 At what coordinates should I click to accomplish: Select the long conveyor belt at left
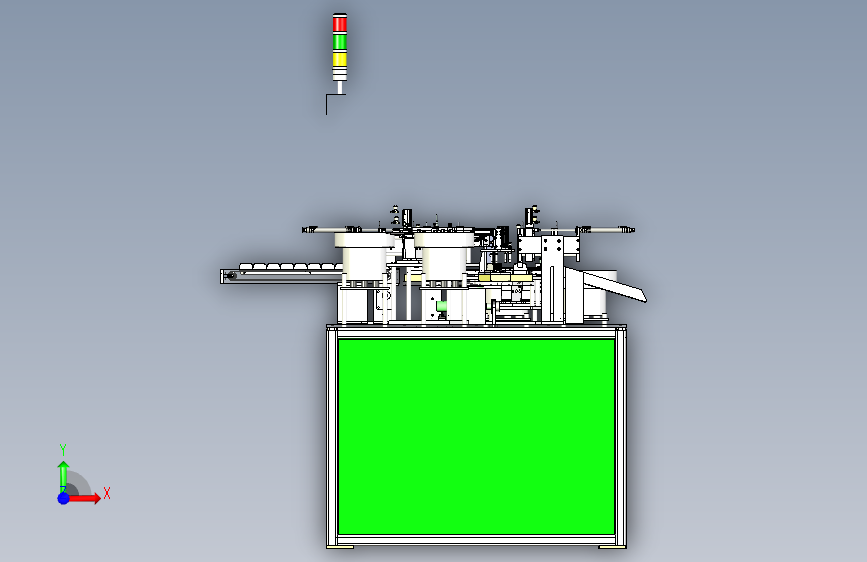click(x=280, y=274)
